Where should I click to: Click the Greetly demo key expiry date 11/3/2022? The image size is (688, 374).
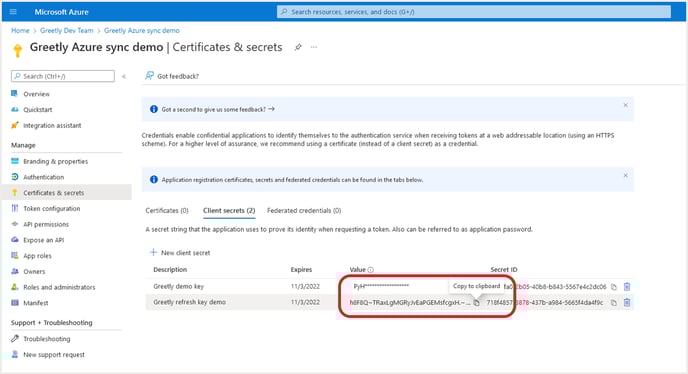(305, 286)
